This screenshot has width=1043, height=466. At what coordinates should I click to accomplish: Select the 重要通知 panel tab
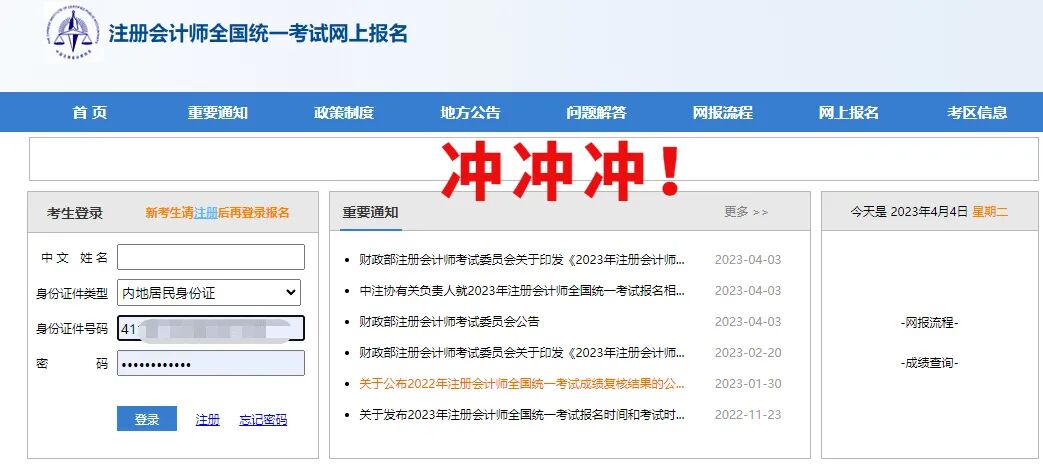coord(371,213)
